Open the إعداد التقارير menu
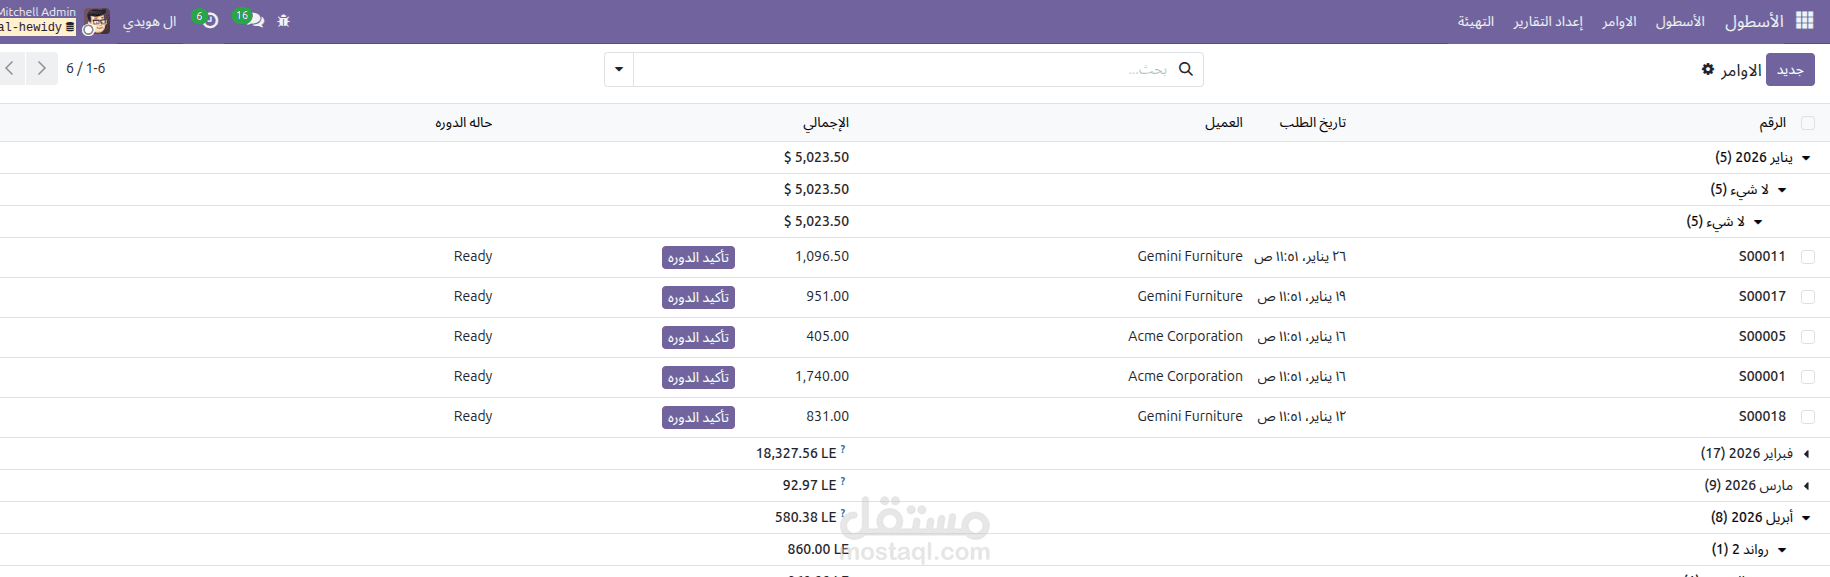 coord(1548,21)
